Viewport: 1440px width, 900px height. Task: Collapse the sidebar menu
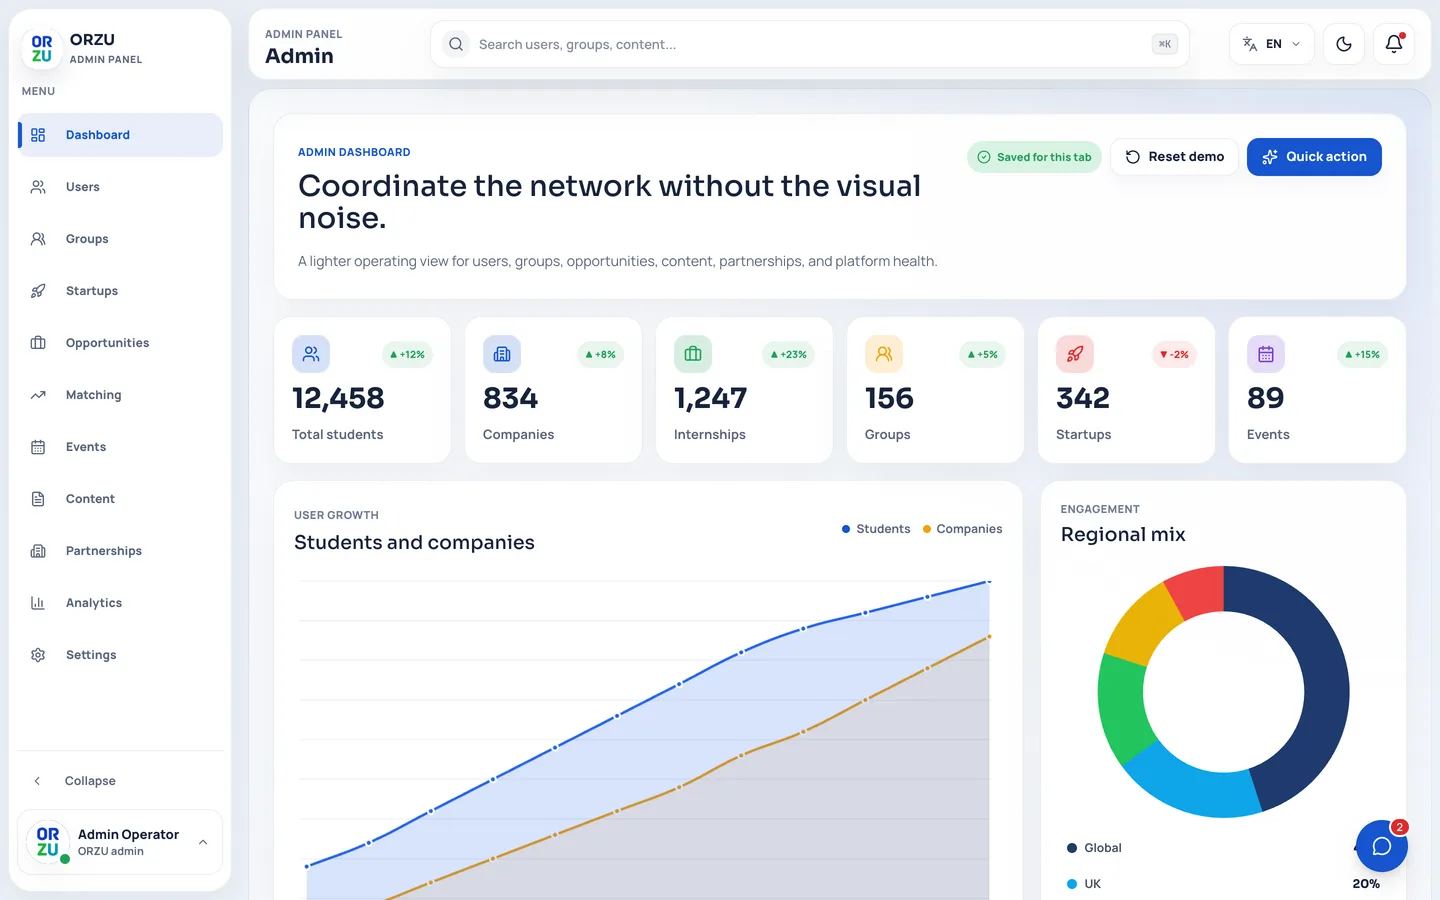(120, 781)
